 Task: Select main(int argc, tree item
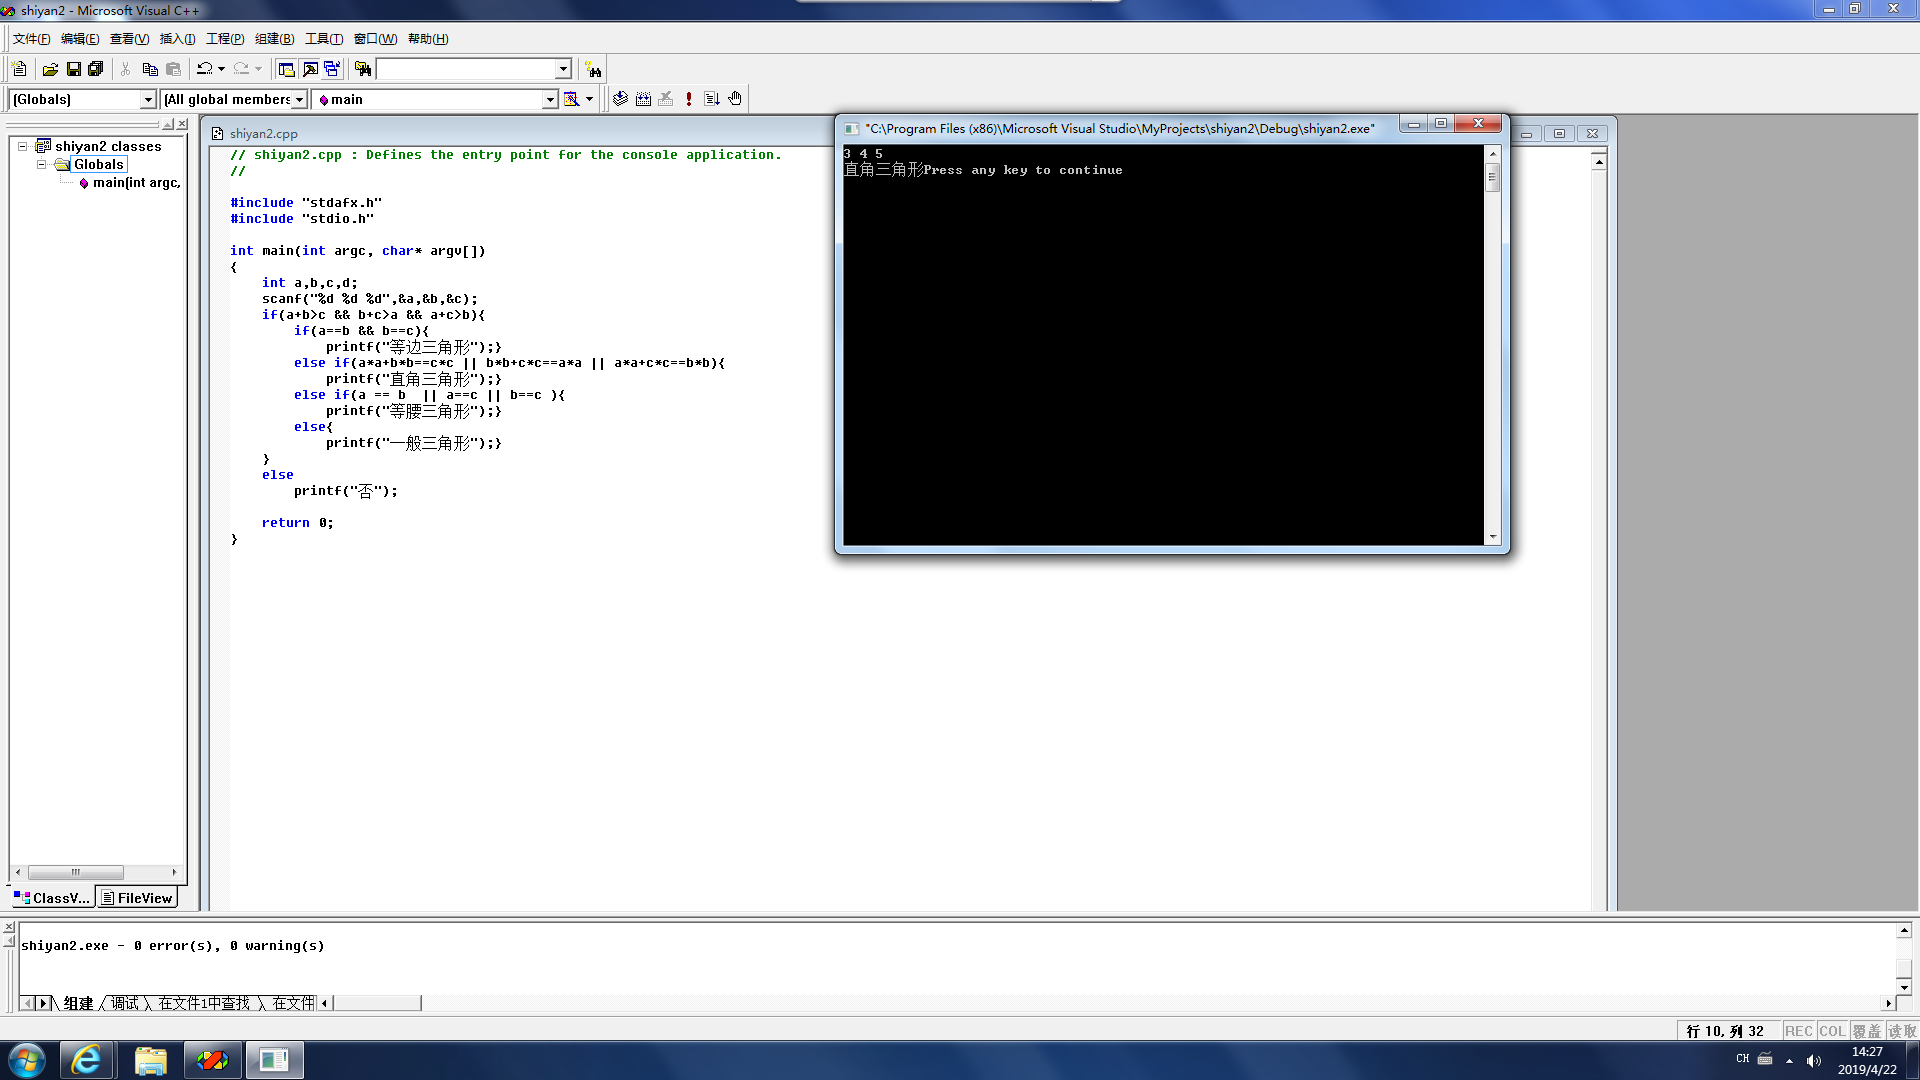click(x=136, y=182)
